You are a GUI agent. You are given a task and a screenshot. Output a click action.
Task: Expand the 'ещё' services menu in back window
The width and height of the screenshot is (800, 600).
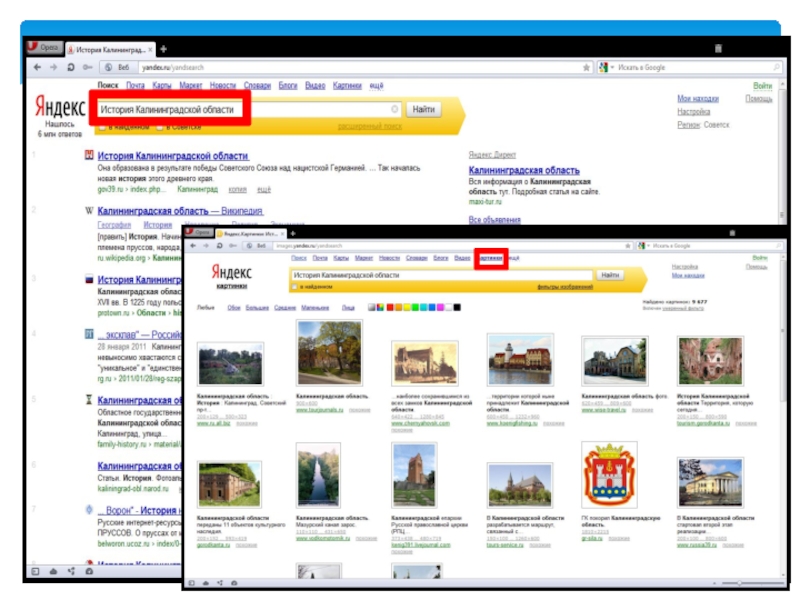tap(376, 86)
